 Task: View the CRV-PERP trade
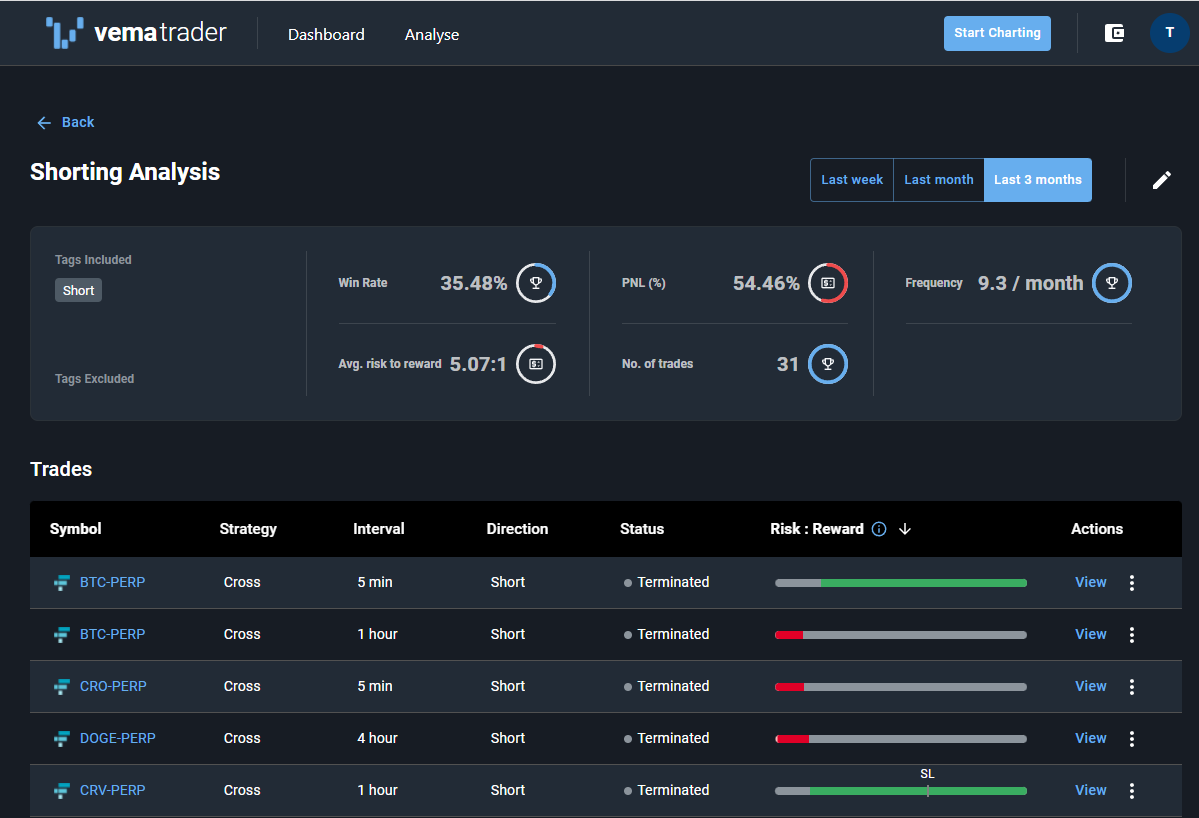1090,790
